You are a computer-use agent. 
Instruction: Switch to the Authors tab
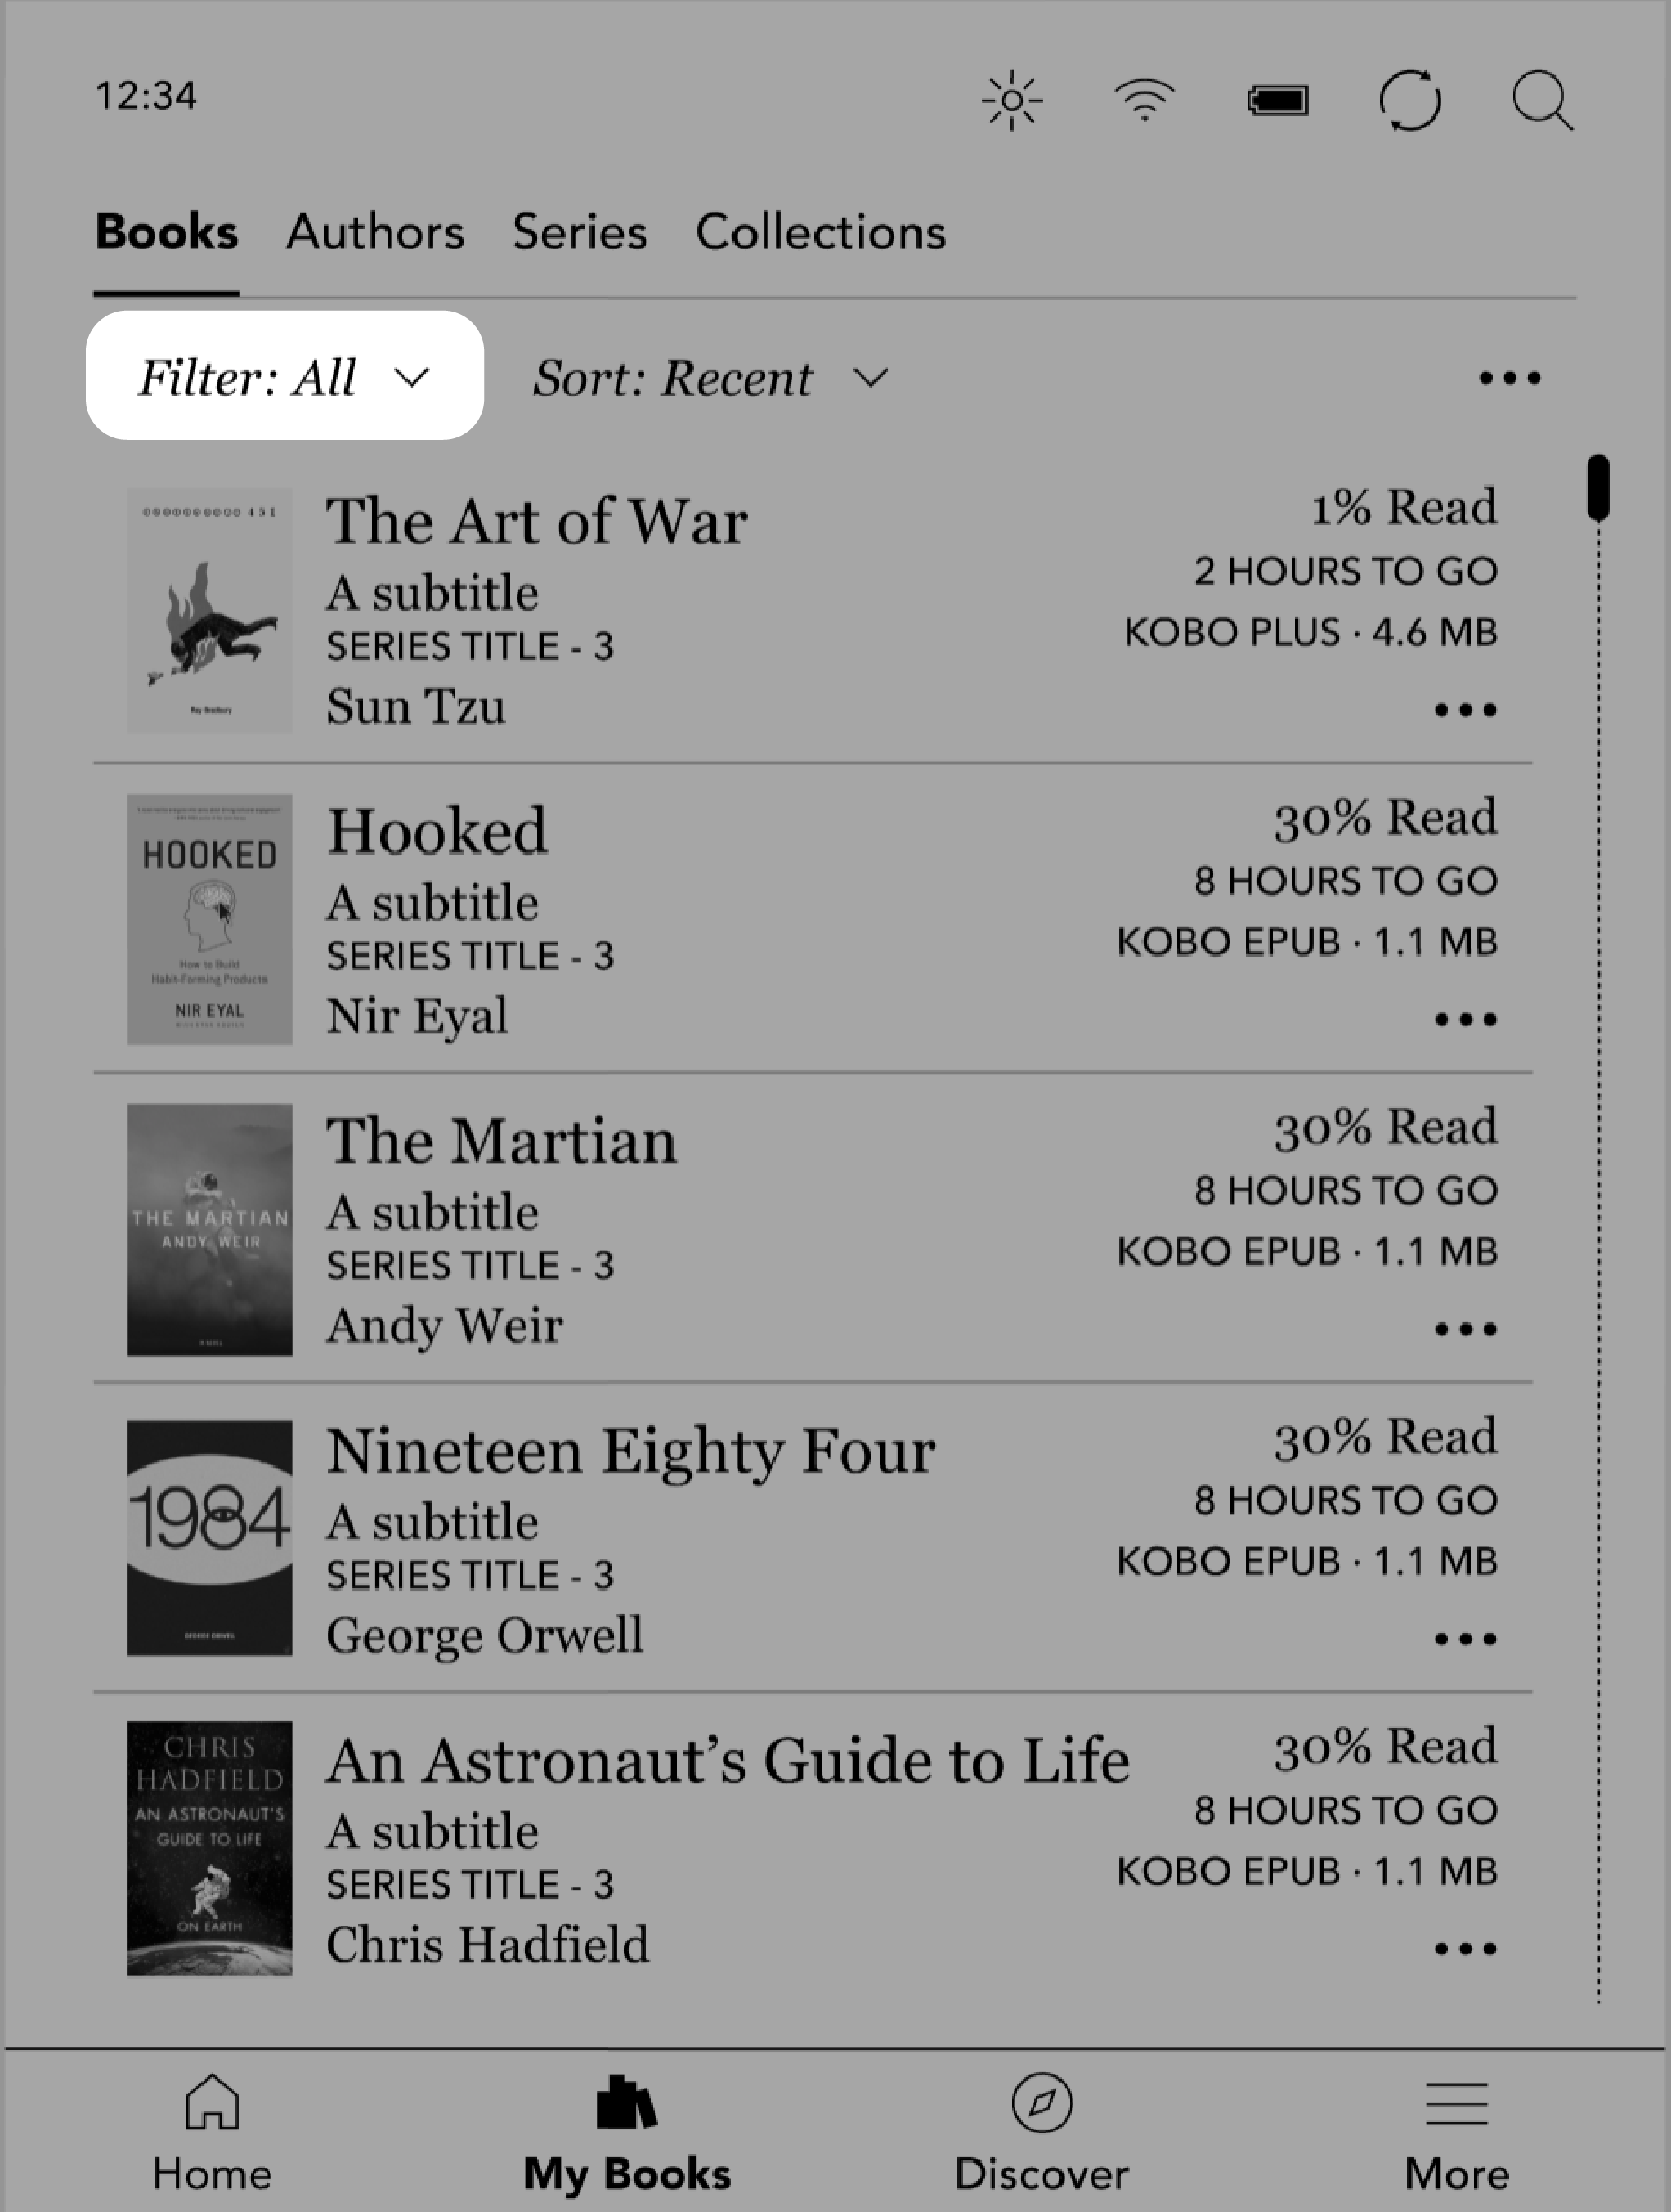click(375, 230)
